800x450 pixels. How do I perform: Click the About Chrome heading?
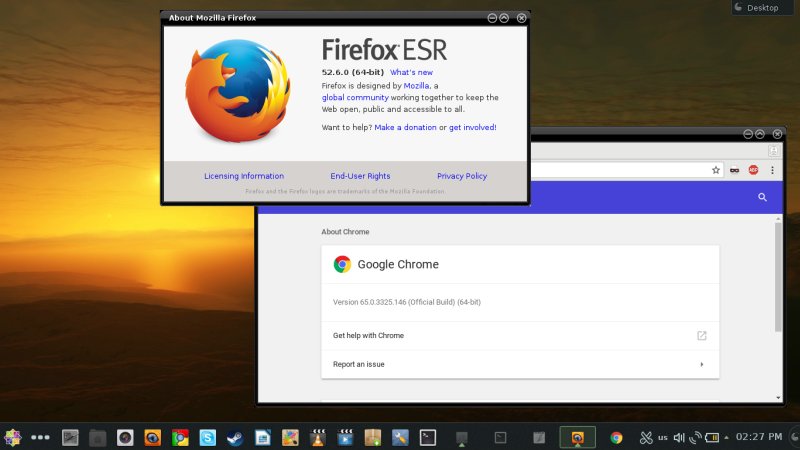(x=345, y=232)
